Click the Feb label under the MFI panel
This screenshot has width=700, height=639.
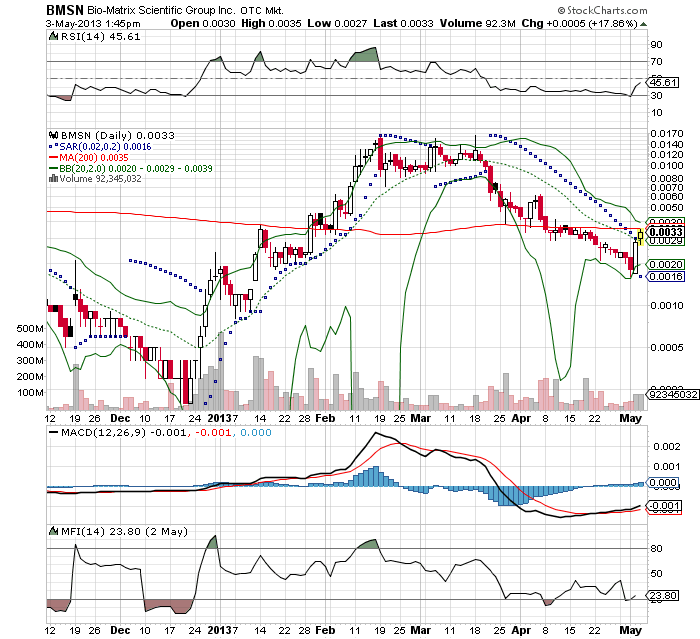click(325, 630)
